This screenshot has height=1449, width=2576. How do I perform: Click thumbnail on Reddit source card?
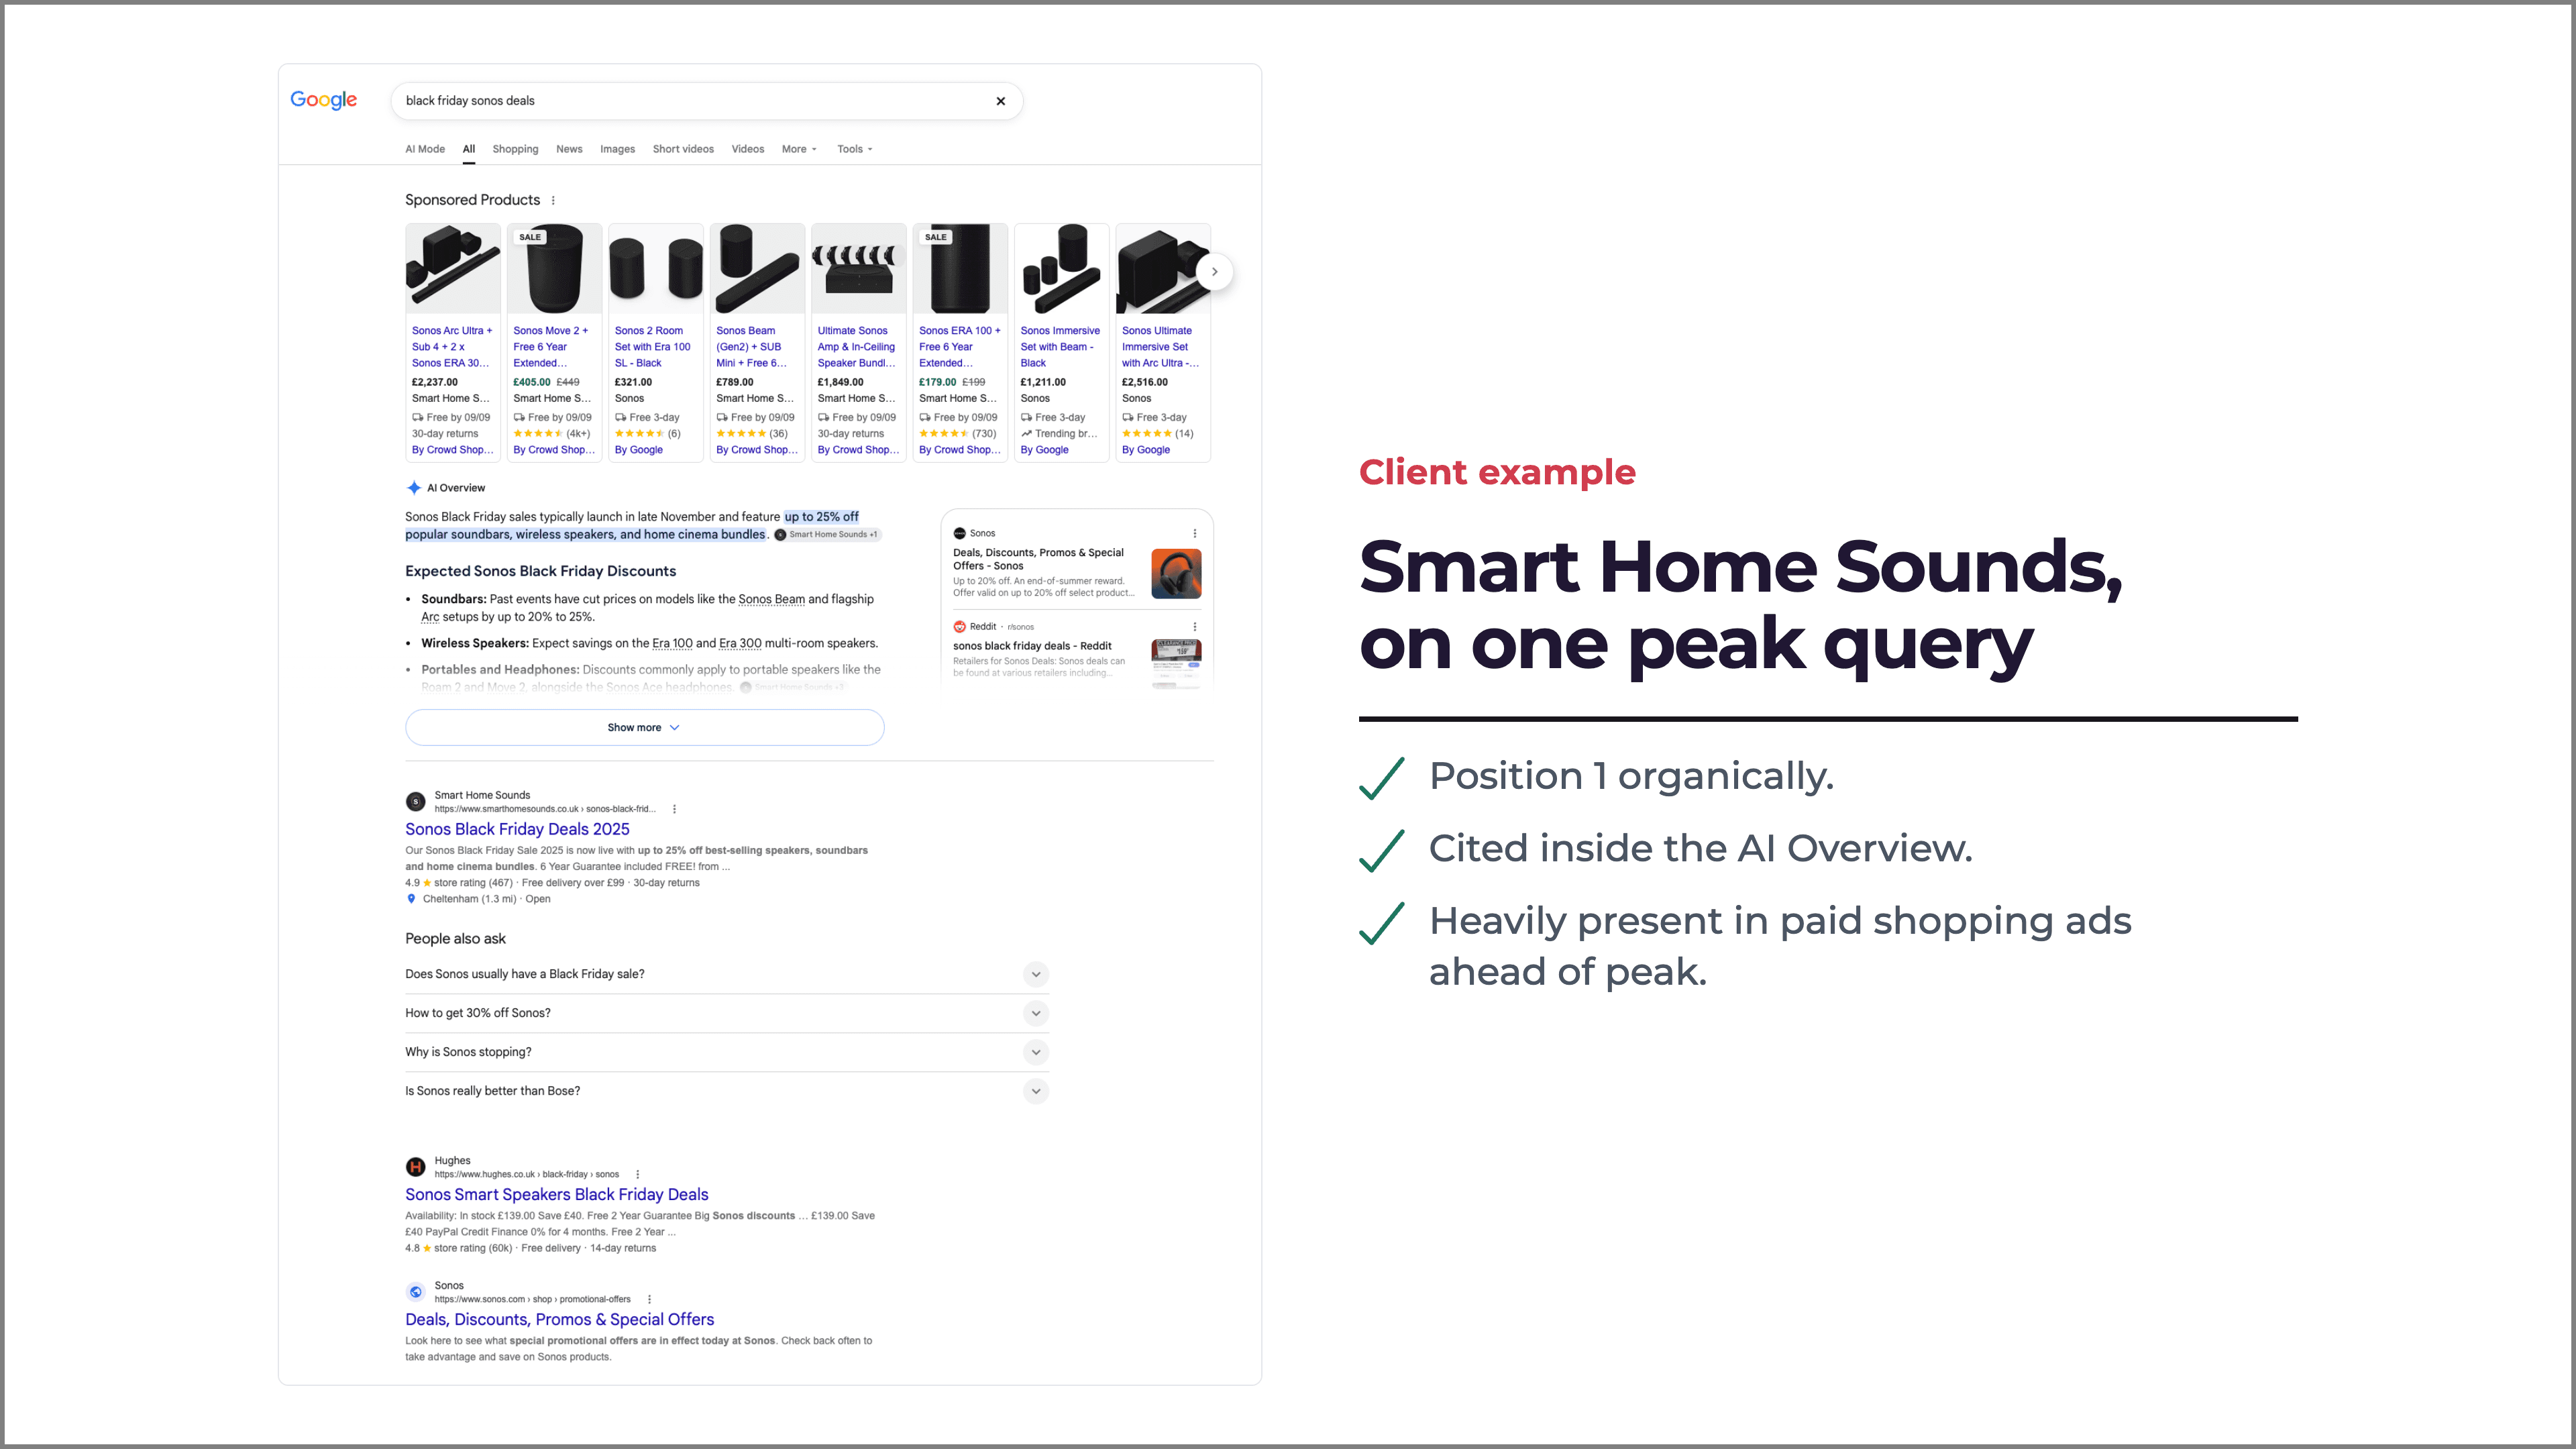tap(1176, 664)
